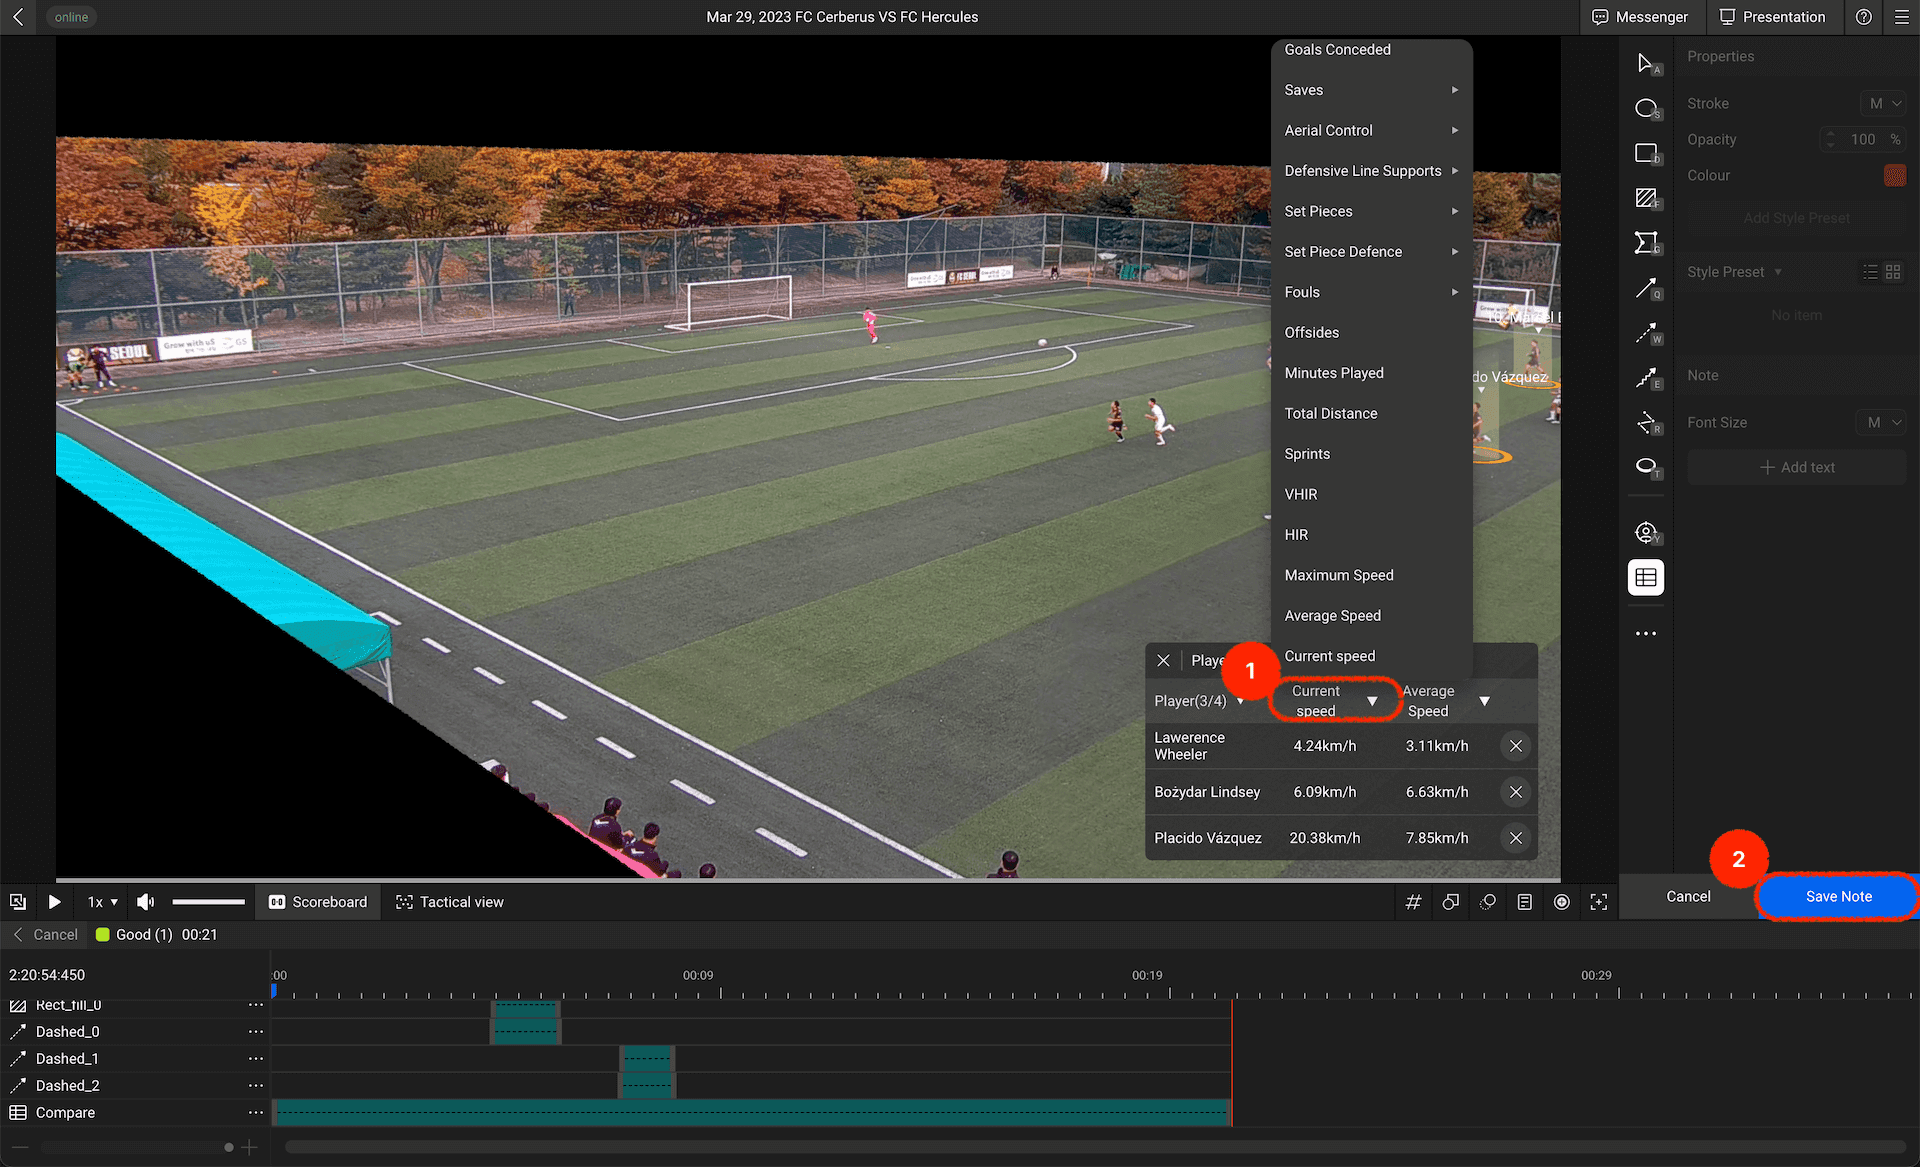
Task: Select the rectangle drawing tool
Action: point(1645,153)
